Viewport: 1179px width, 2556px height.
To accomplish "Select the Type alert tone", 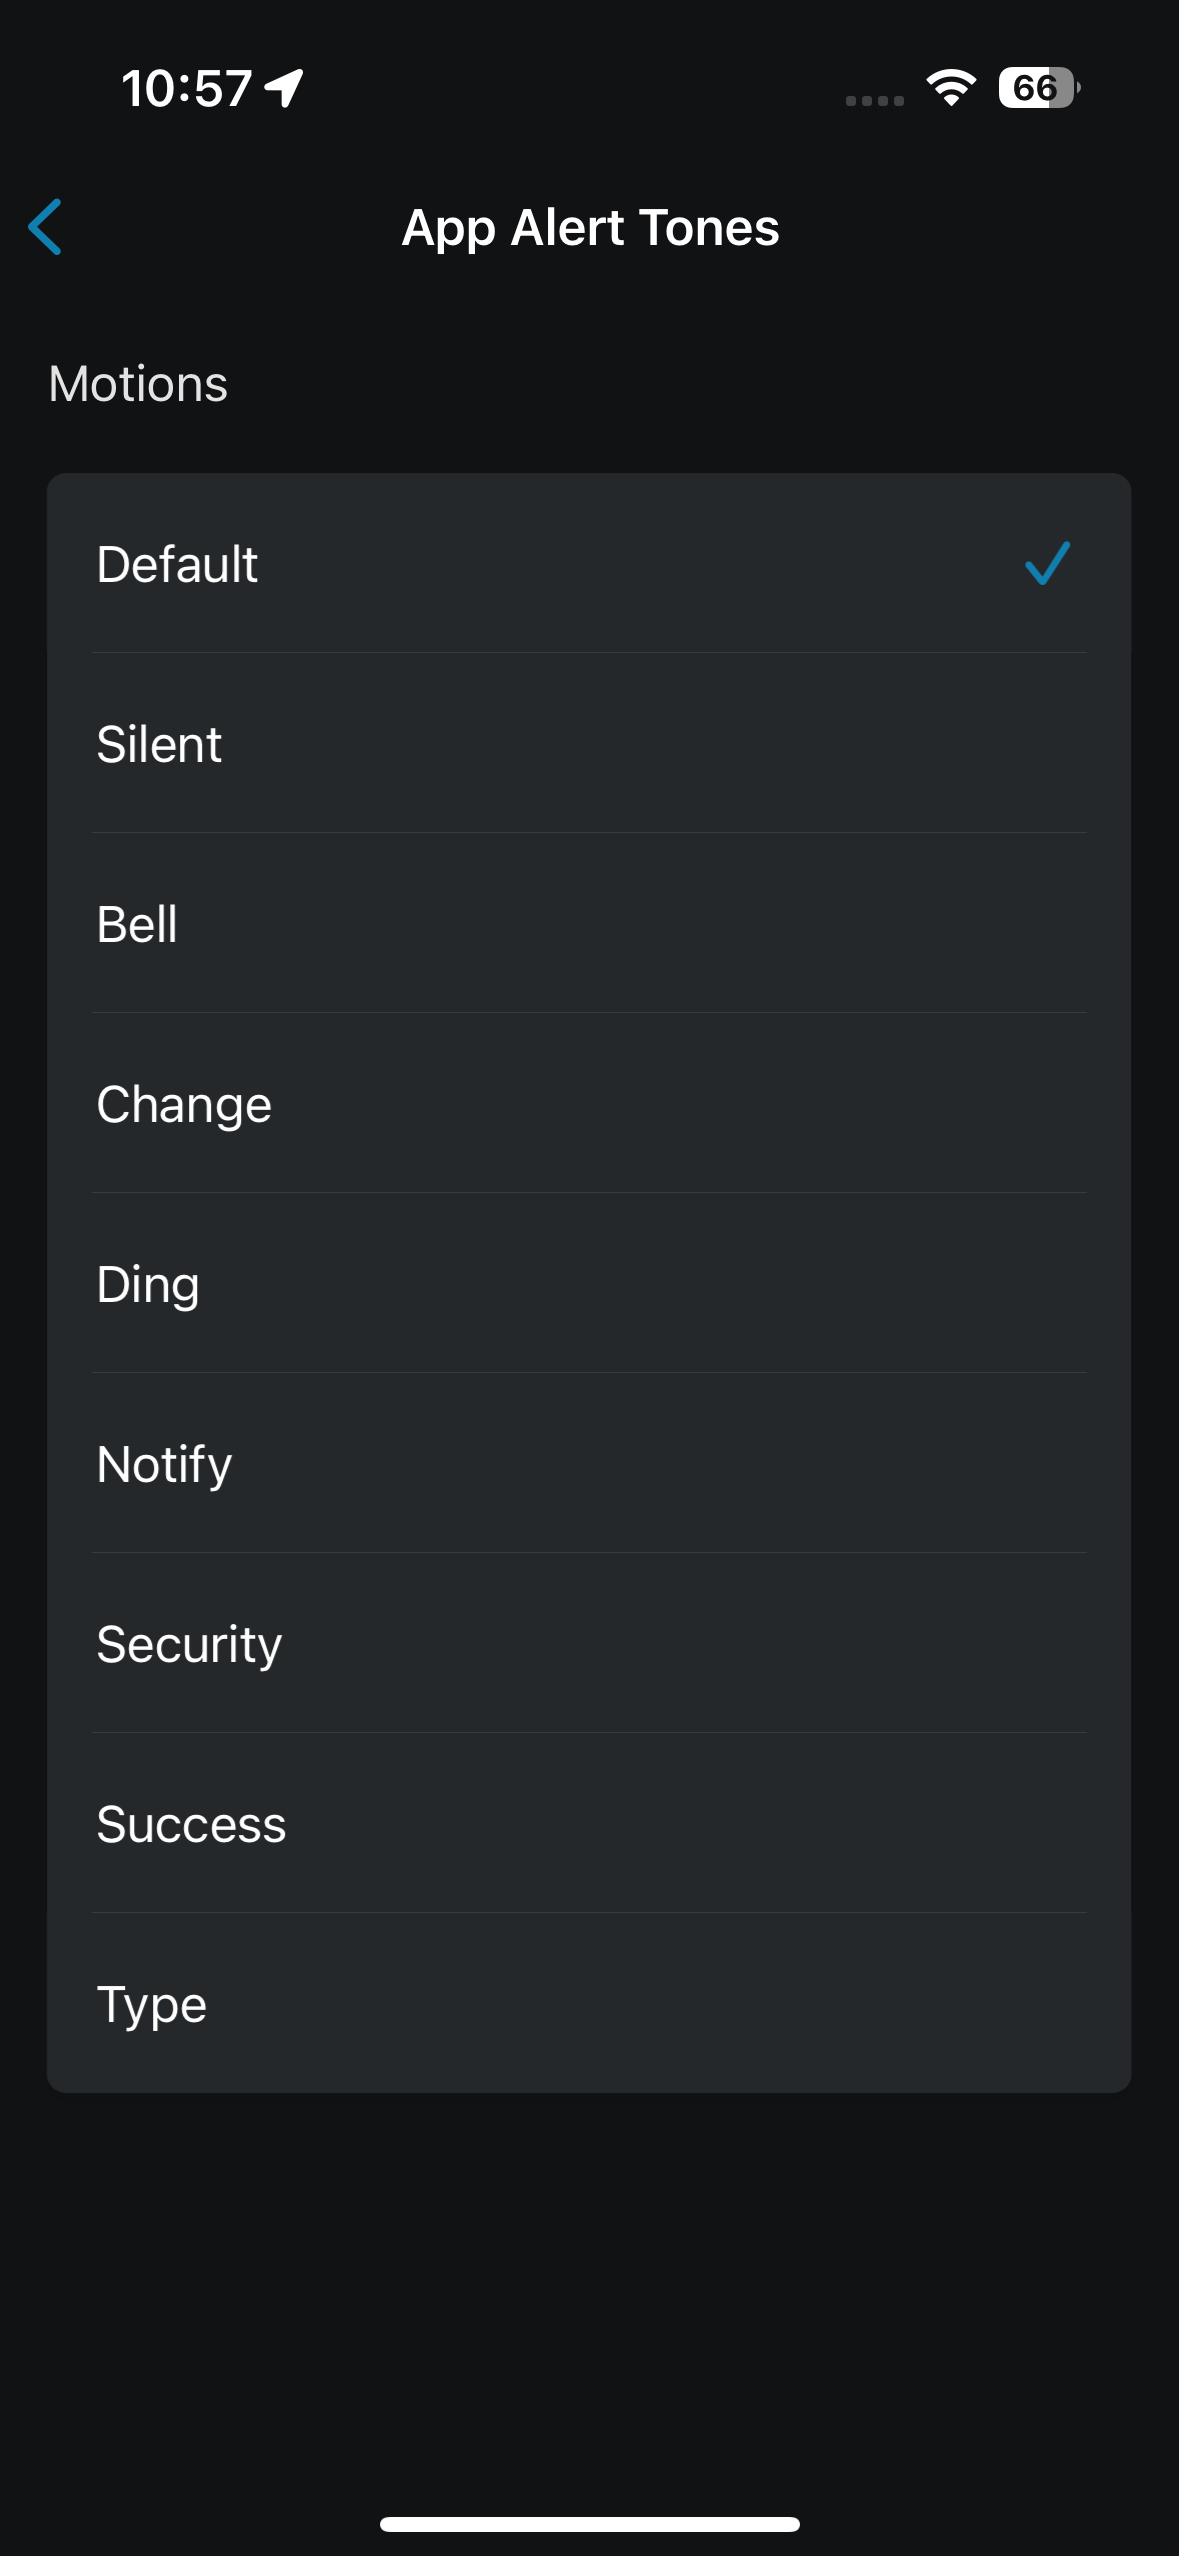I will tap(589, 2003).
